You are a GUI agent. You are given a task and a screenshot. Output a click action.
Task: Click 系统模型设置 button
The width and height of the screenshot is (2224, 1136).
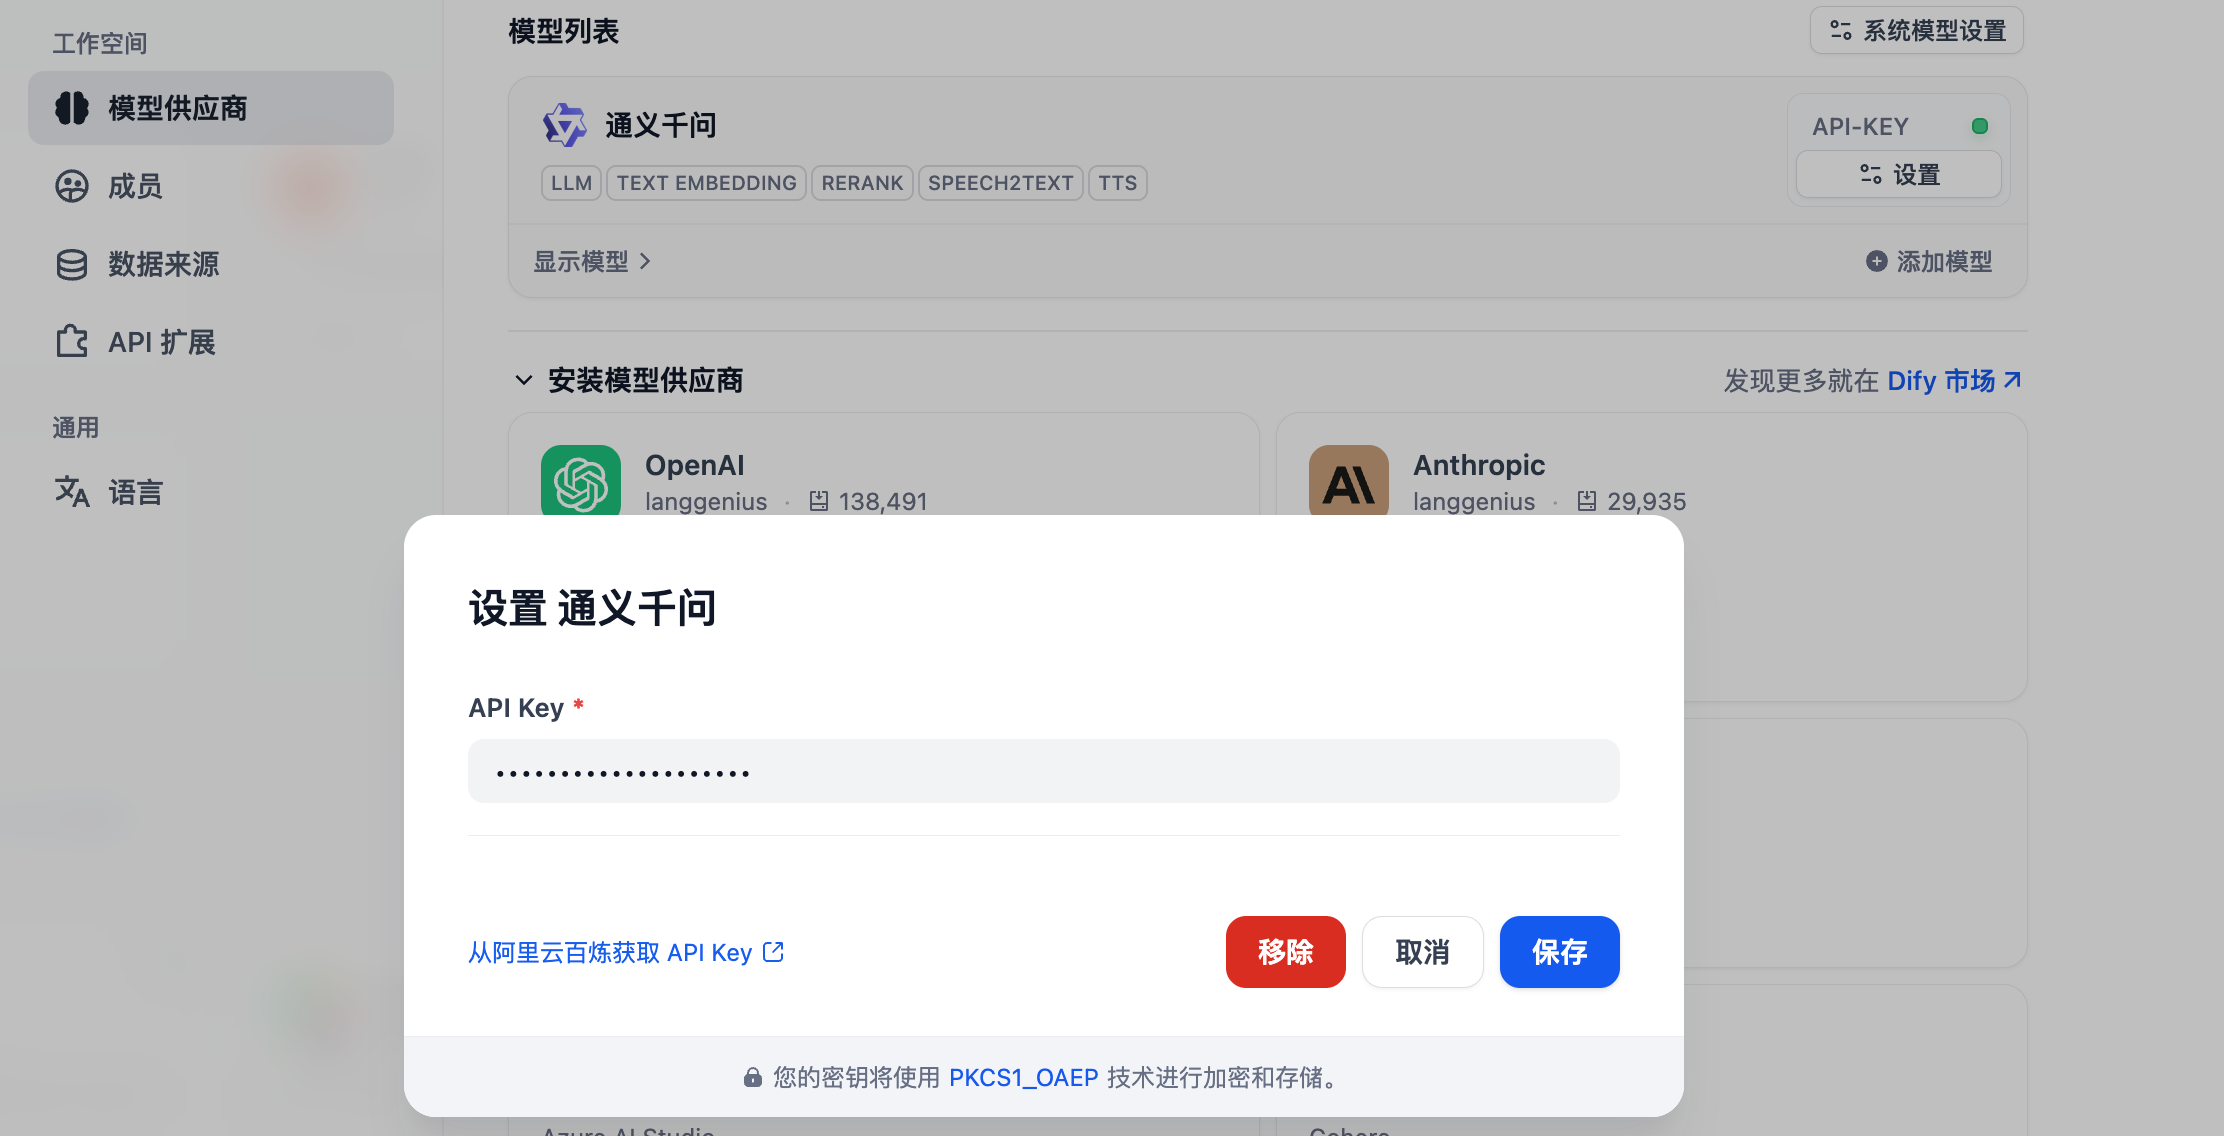(1917, 31)
